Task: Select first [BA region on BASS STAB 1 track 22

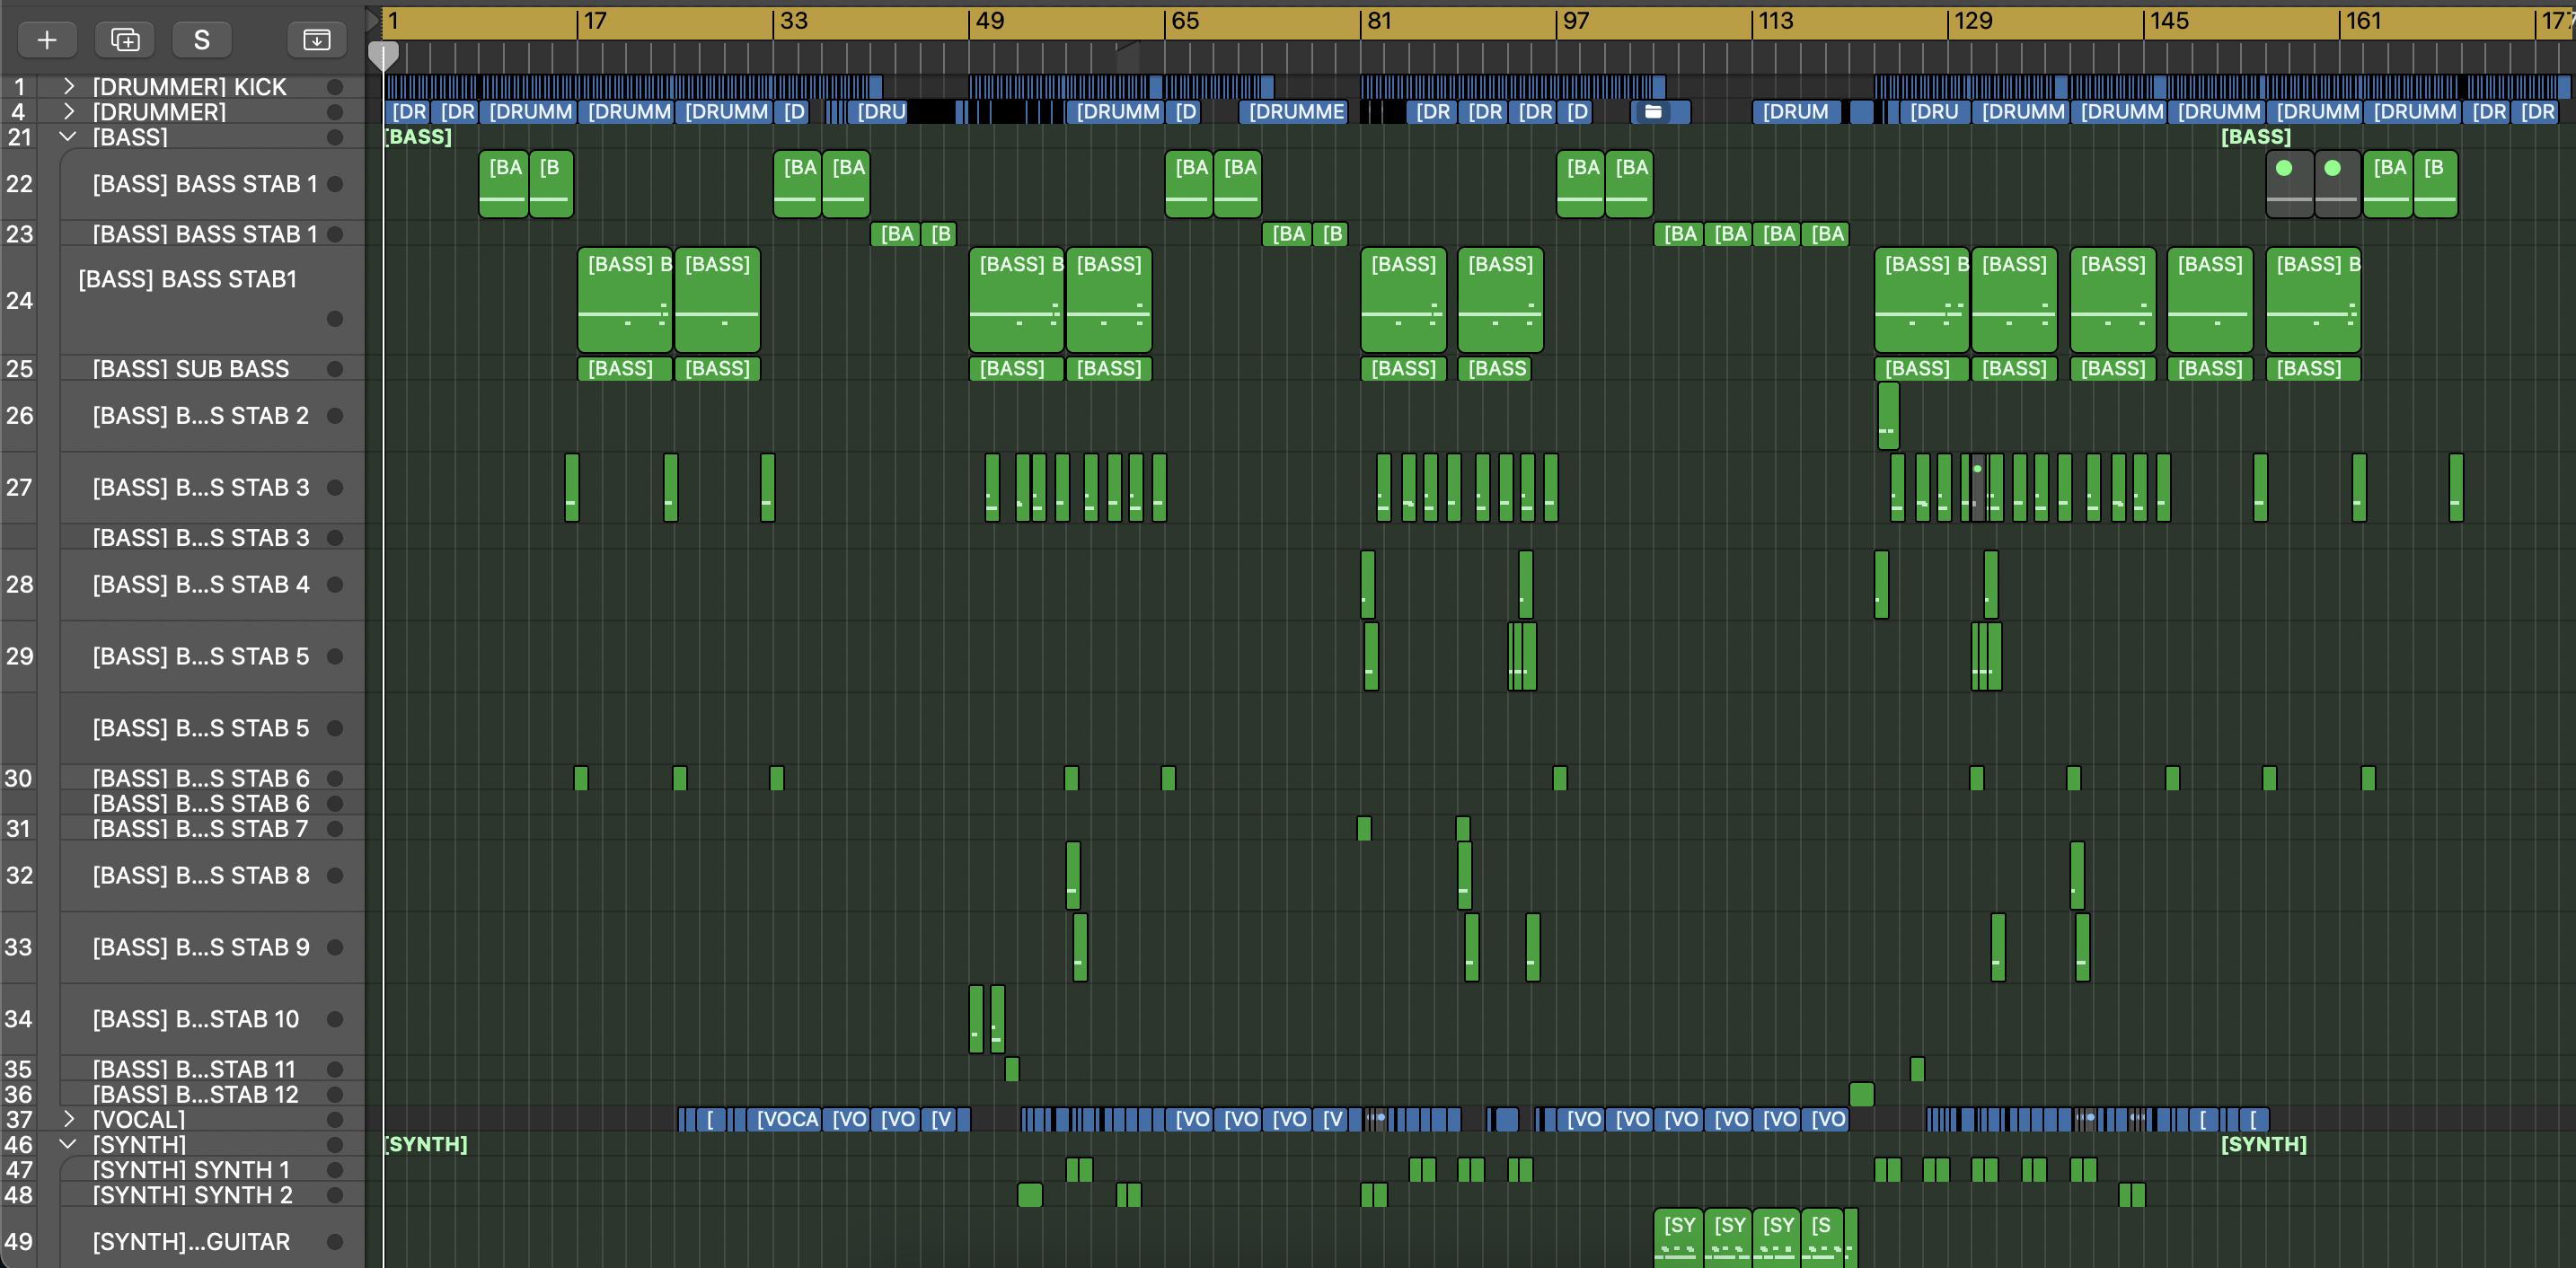Action: coord(503,184)
